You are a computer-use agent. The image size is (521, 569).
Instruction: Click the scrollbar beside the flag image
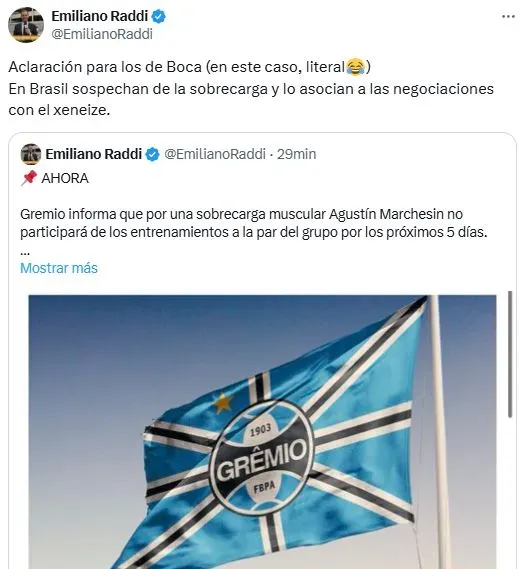(509, 354)
